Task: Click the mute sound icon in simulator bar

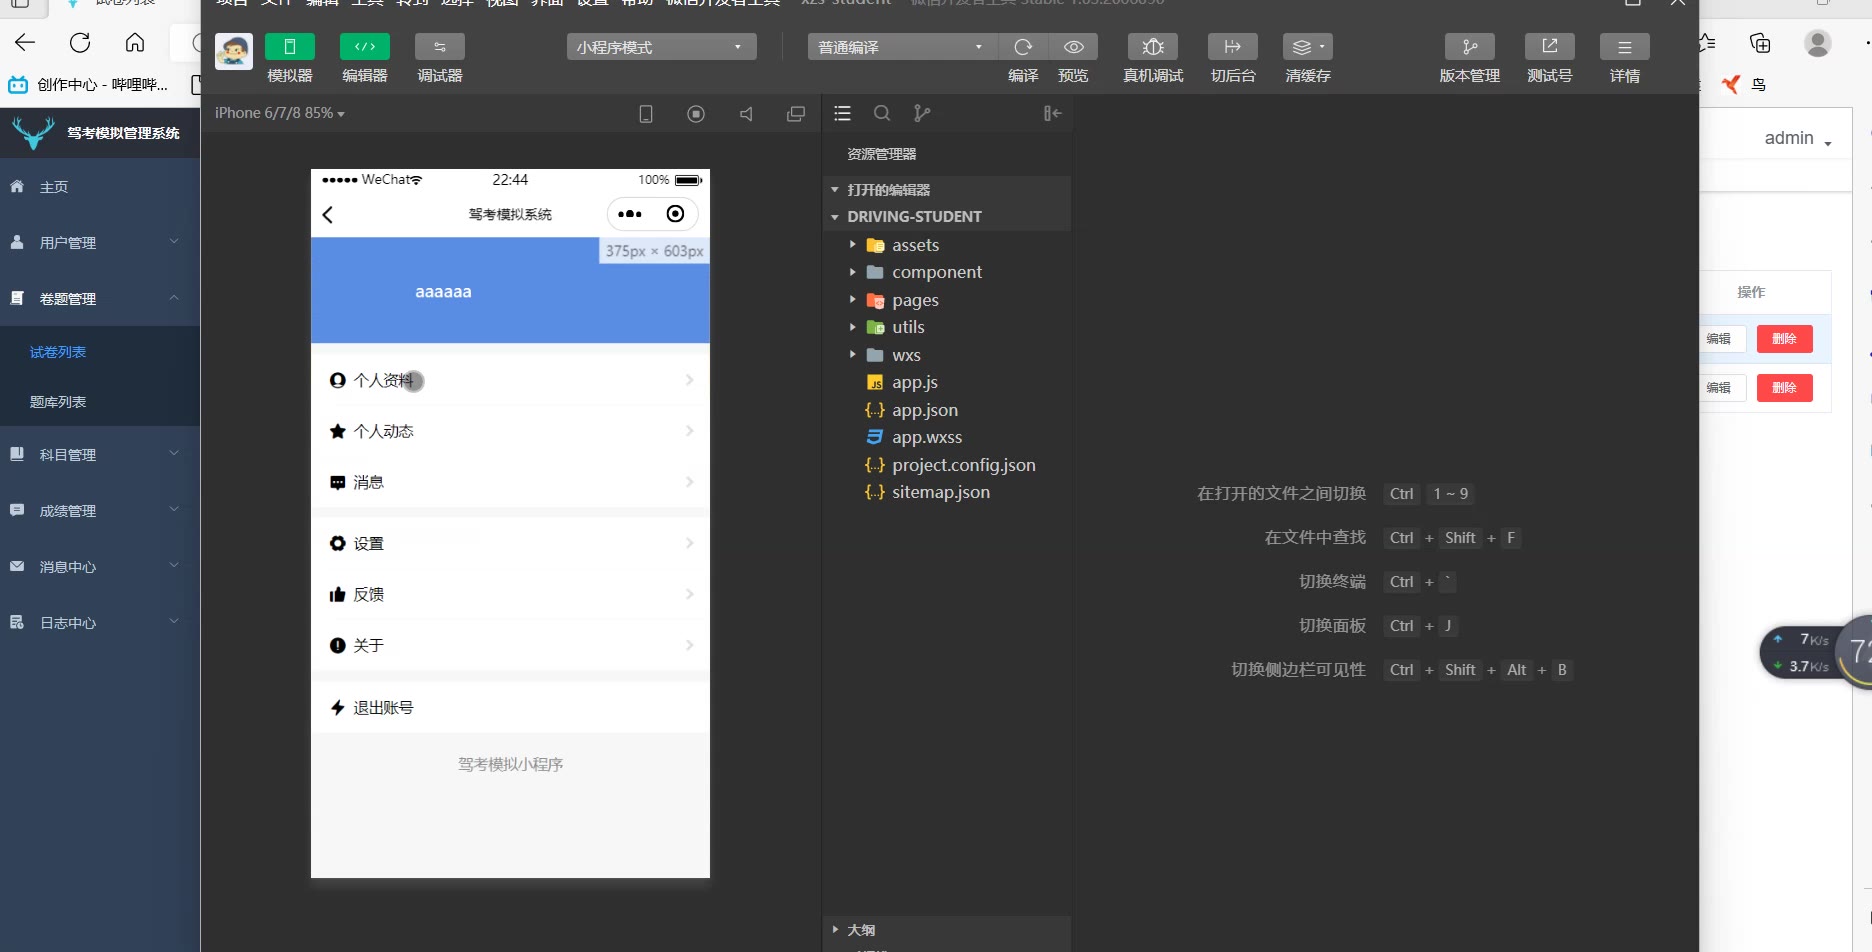Action: 746,114
